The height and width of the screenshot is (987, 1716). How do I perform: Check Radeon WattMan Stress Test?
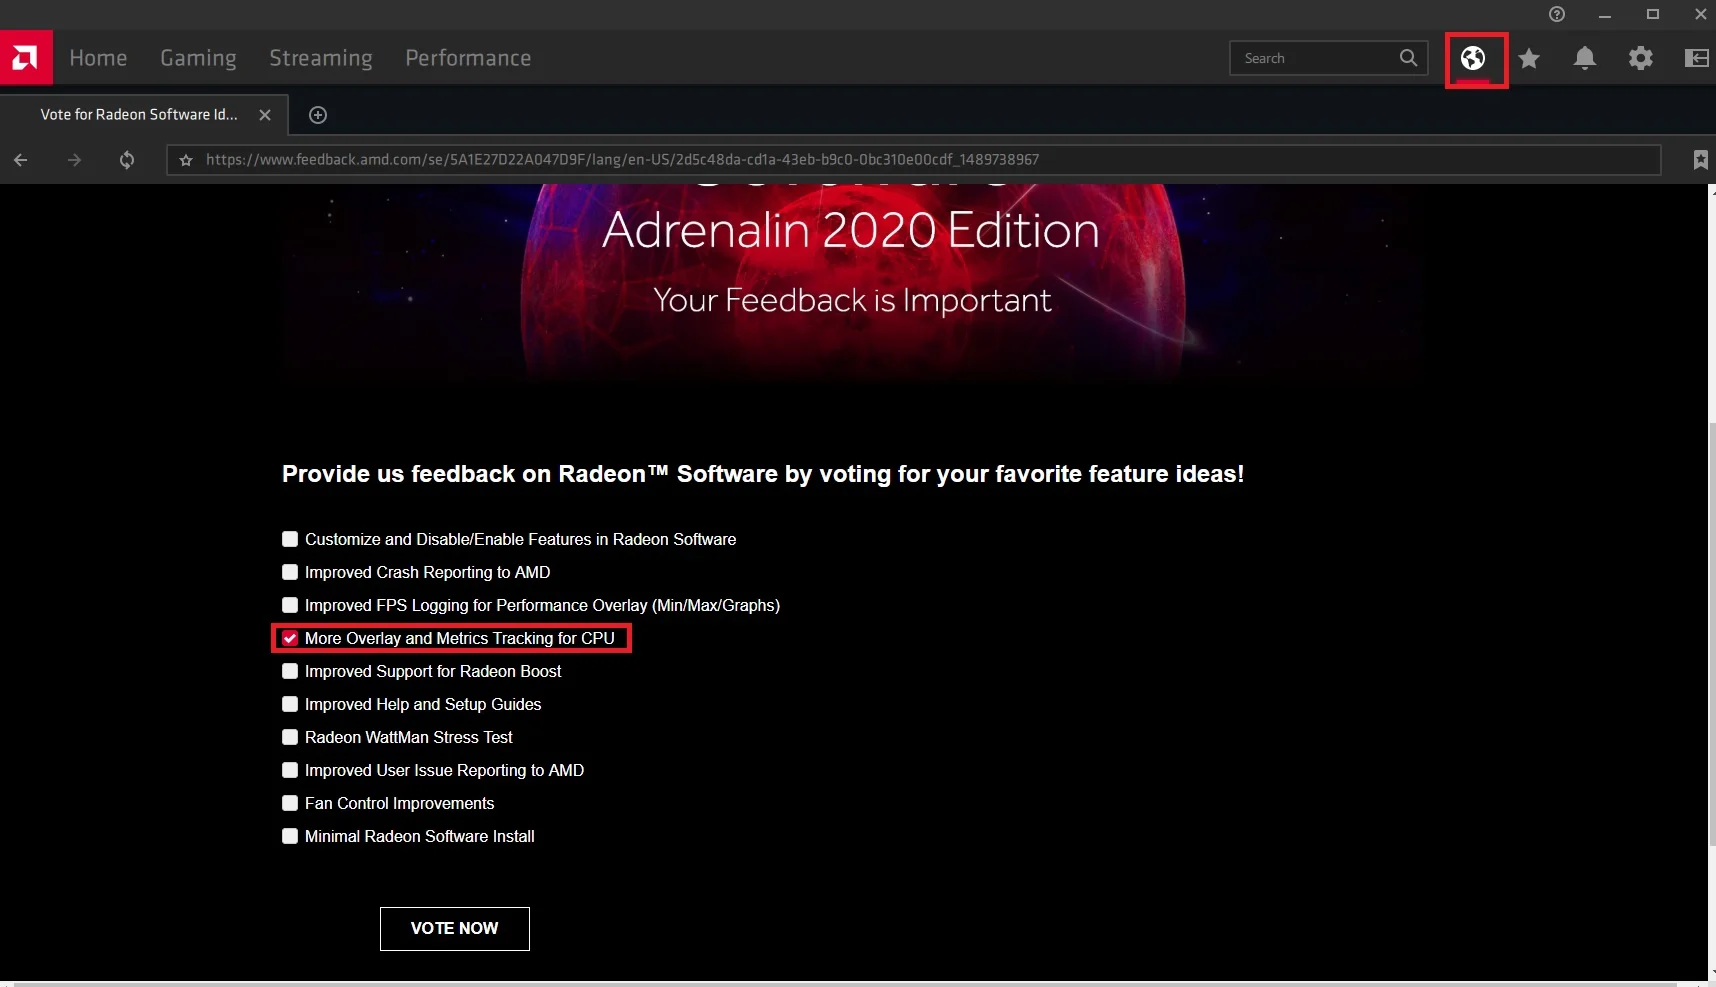(290, 737)
